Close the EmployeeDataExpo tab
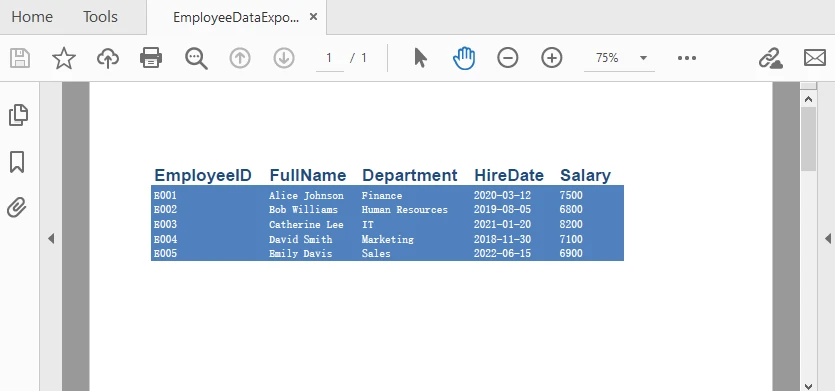The height and width of the screenshot is (391, 835). 314,17
